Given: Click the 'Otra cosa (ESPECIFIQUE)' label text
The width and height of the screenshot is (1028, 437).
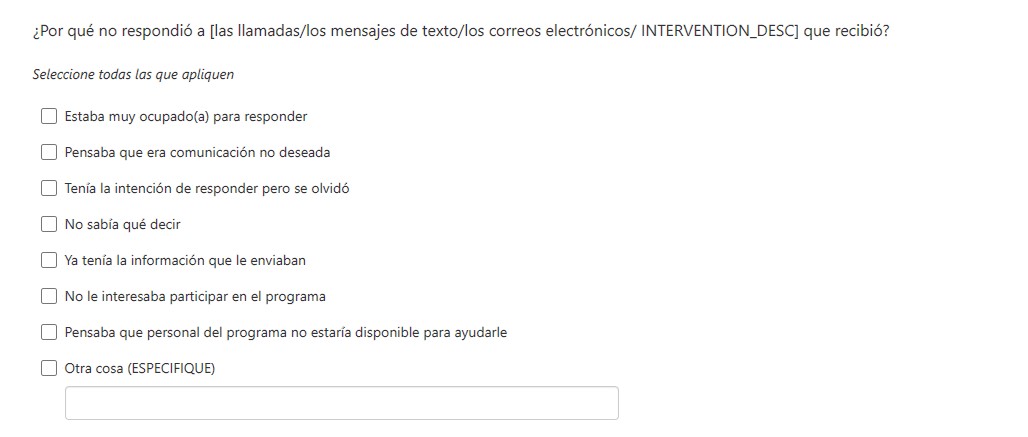Looking at the screenshot, I should pyautogui.click(x=140, y=368).
